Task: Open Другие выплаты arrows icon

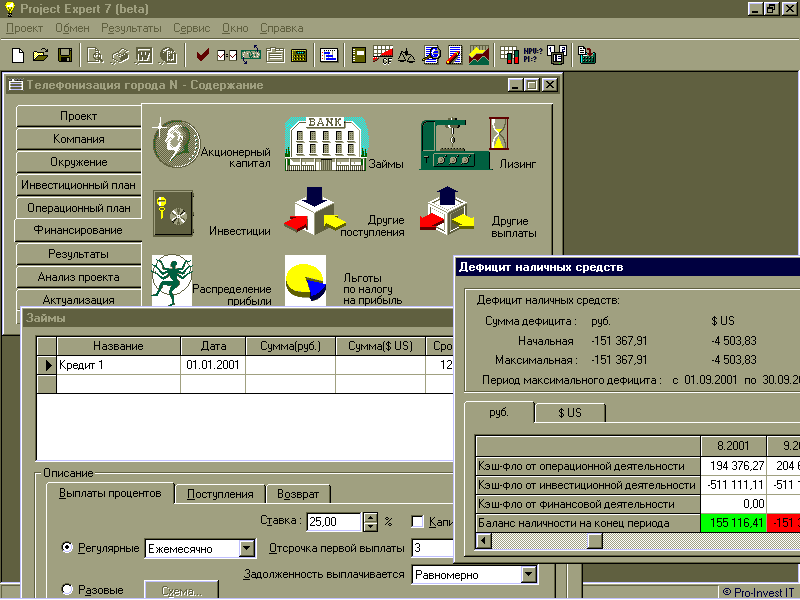Action: [447, 211]
